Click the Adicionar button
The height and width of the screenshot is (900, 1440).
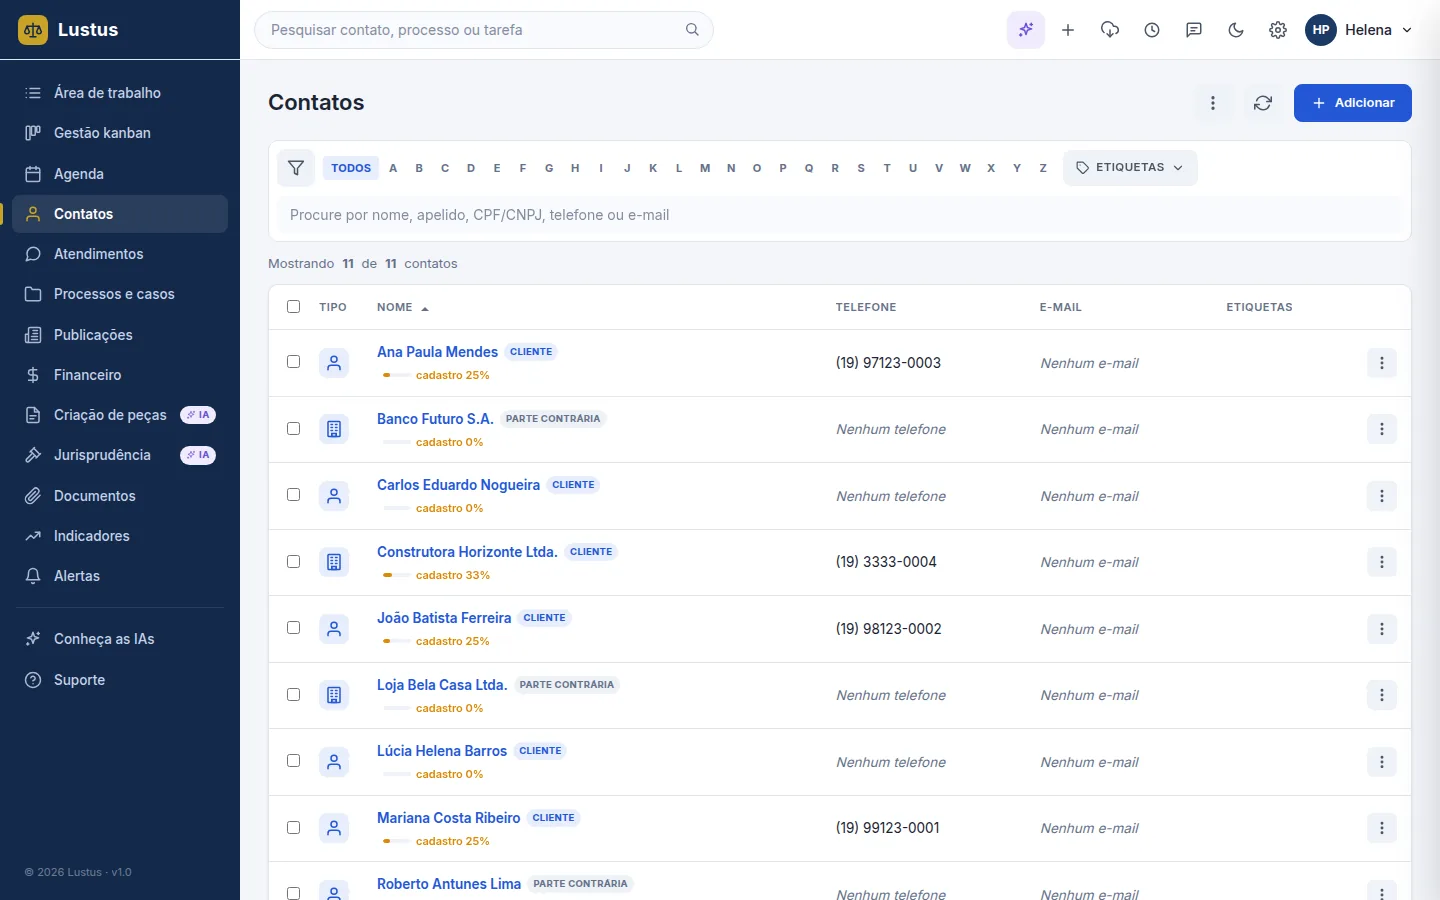tap(1352, 103)
